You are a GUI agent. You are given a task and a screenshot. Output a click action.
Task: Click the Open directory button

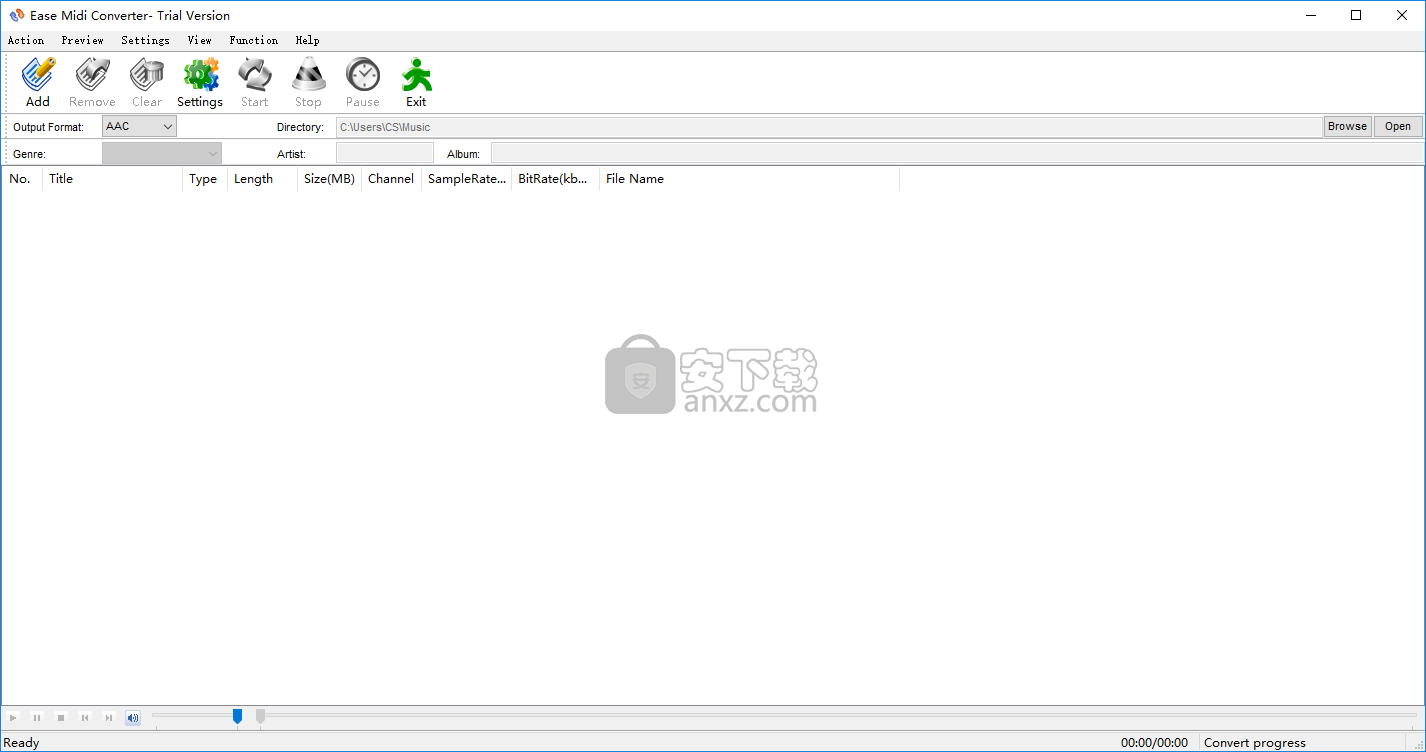tap(1398, 127)
